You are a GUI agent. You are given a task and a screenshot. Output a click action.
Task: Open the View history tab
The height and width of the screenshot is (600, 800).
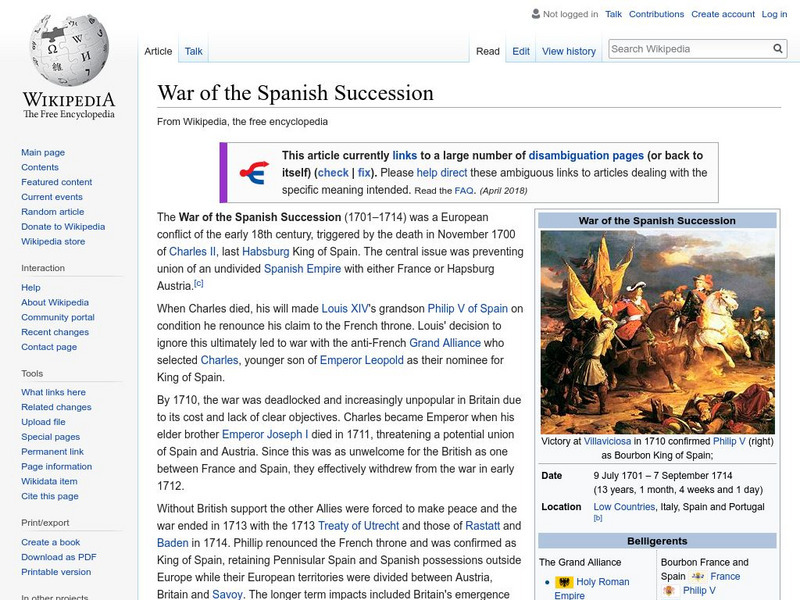click(x=569, y=50)
